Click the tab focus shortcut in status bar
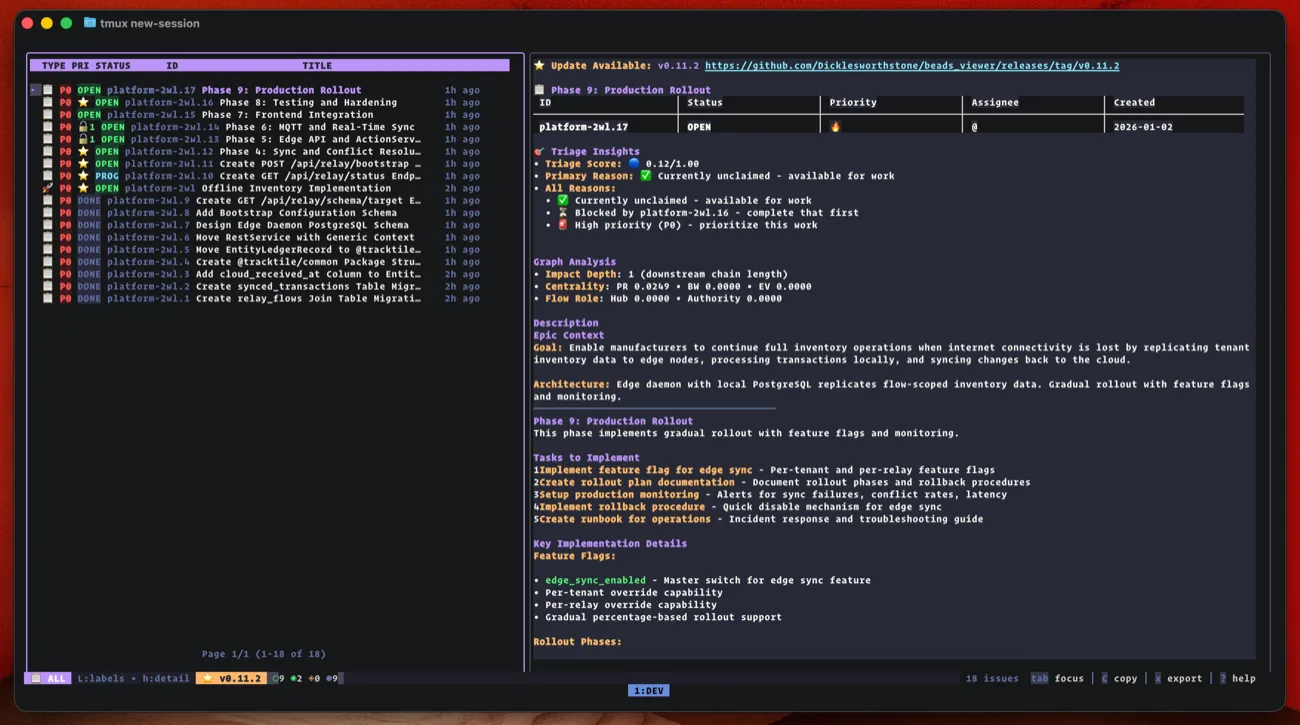Screen dimensions: 1300x725 [1057, 678]
